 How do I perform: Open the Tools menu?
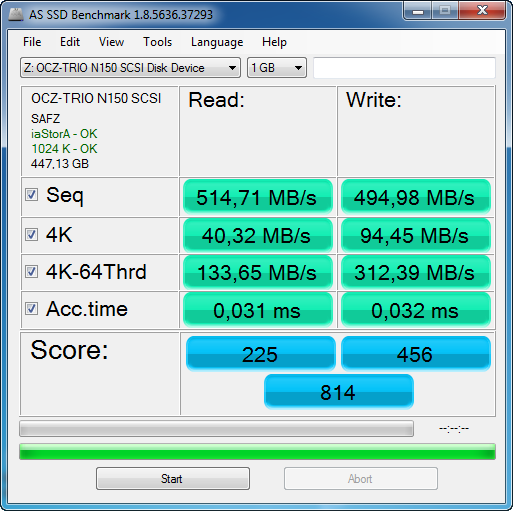[157, 42]
